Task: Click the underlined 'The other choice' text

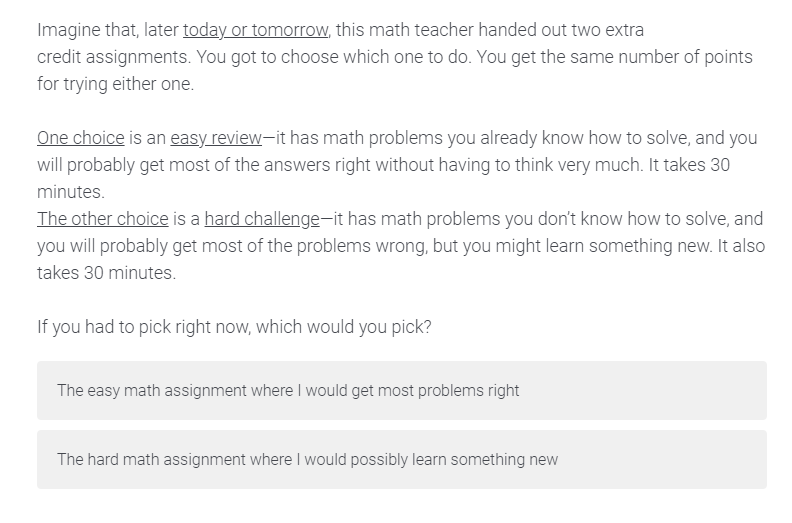Action: pos(103,219)
